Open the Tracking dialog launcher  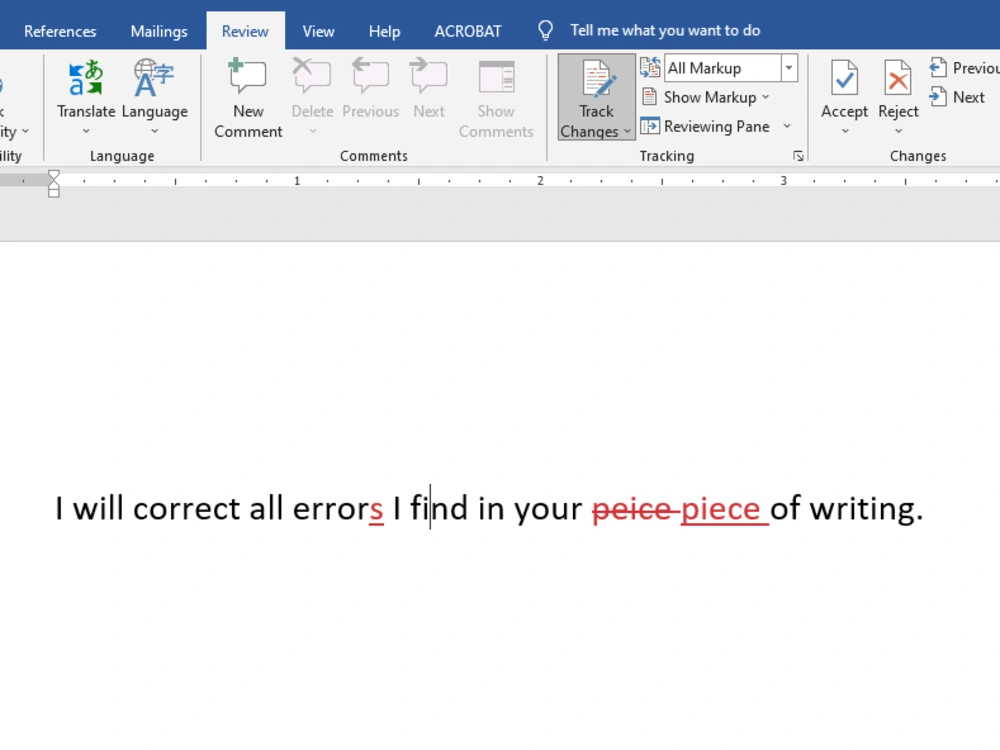tap(798, 156)
